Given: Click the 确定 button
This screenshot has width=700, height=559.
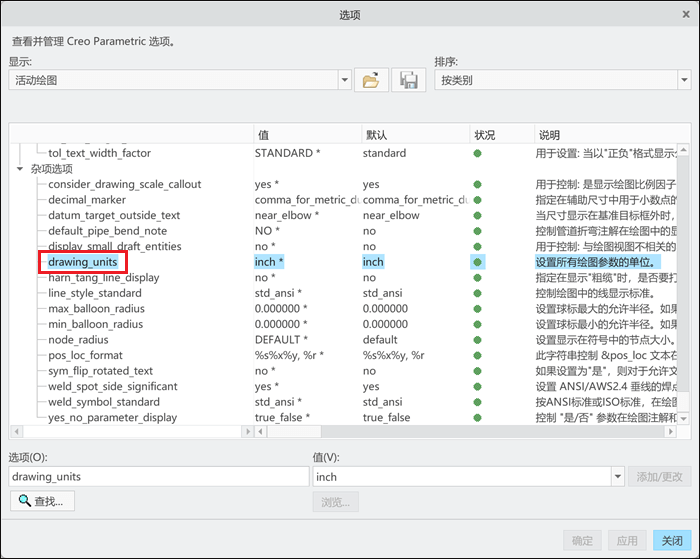Looking at the screenshot, I should click(x=583, y=541).
